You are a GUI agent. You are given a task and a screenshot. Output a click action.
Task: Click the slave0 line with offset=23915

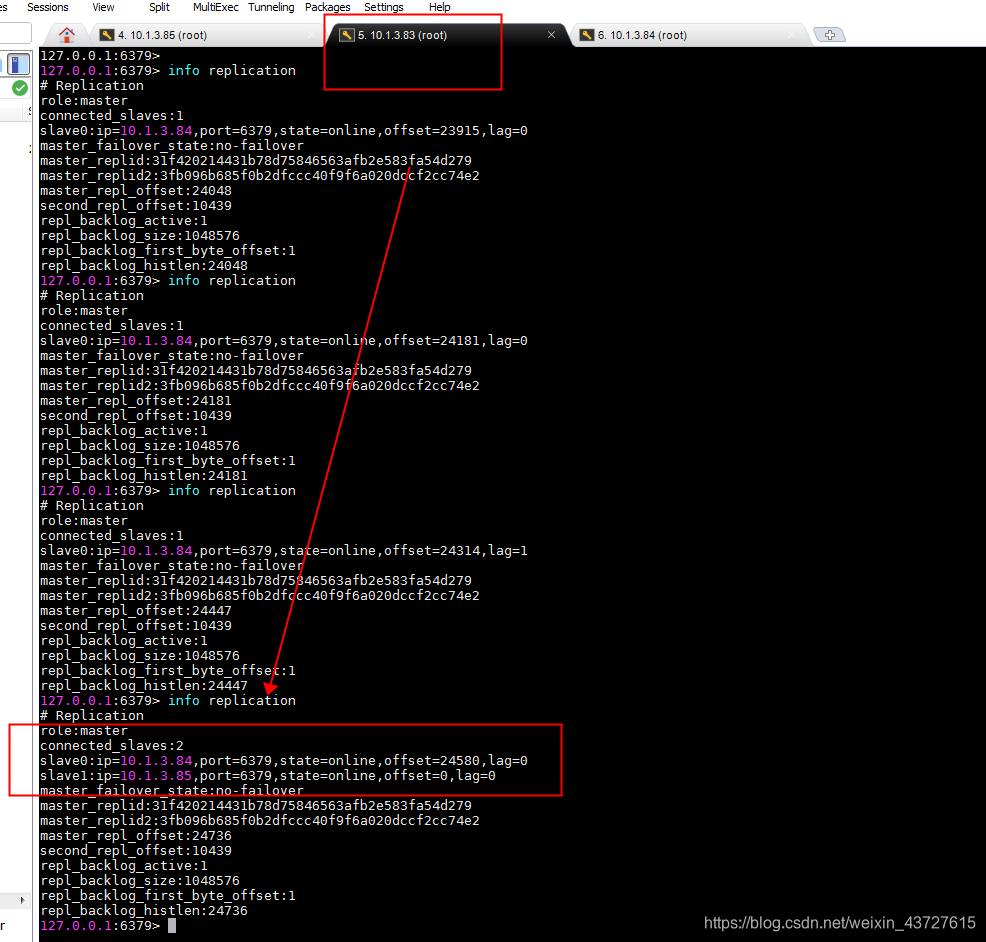[x=284, y=131]
